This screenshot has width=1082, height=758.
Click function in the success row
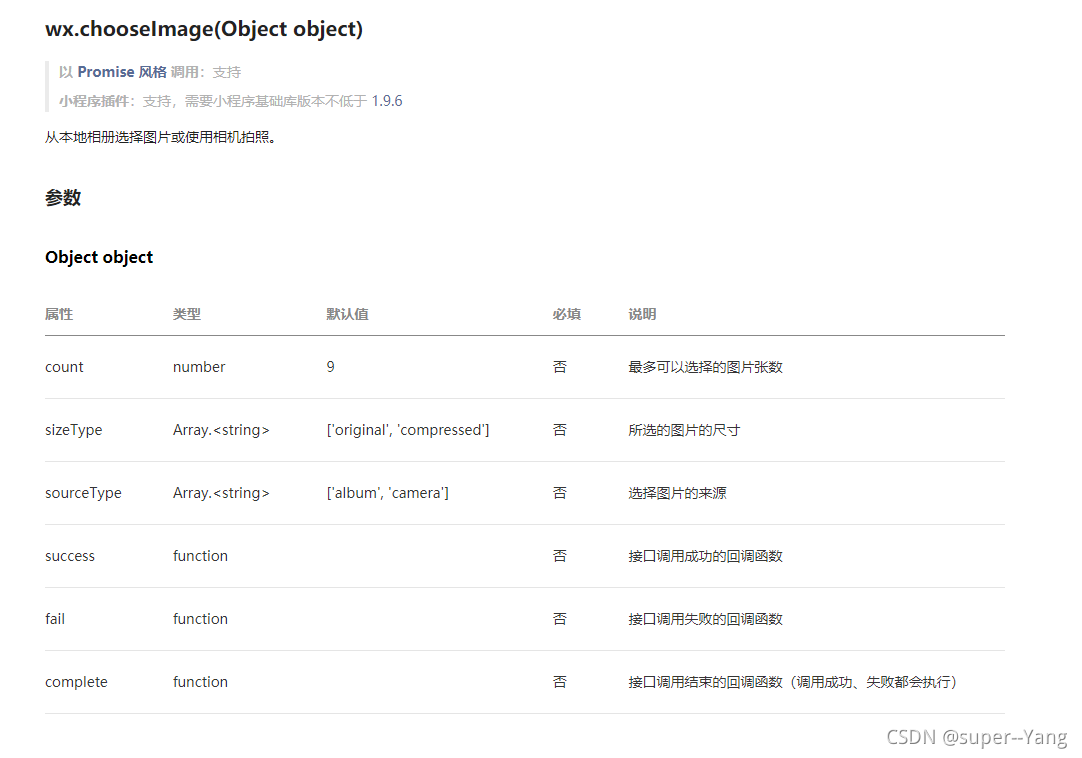coord(200,556)
